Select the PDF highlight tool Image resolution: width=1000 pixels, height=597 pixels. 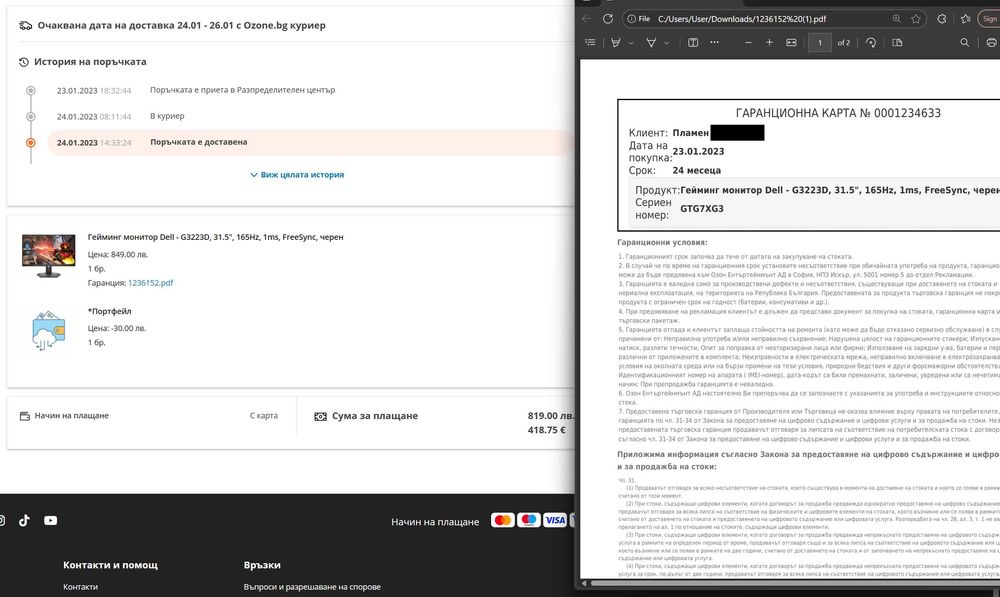615,42
